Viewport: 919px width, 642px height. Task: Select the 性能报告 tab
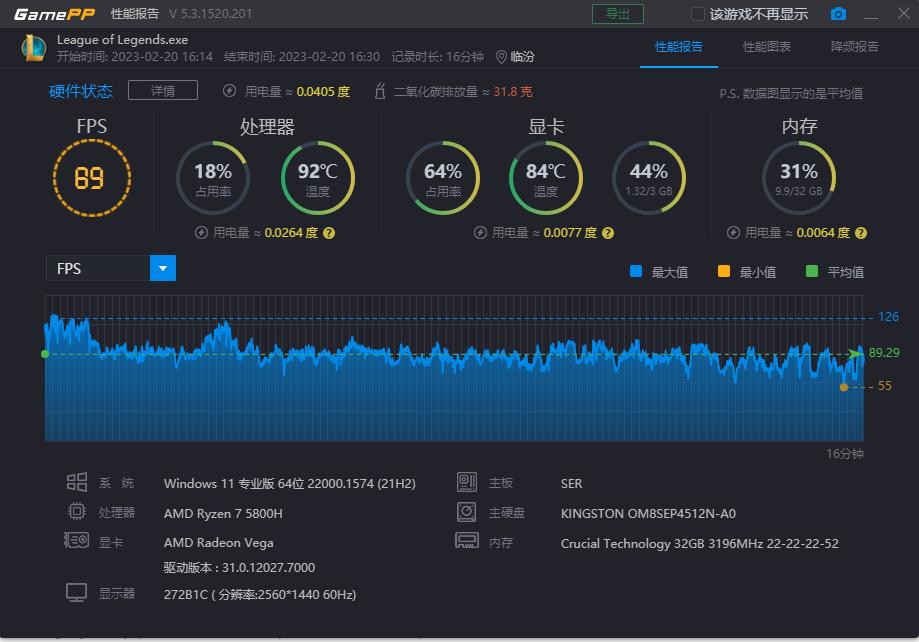point(678,47)
